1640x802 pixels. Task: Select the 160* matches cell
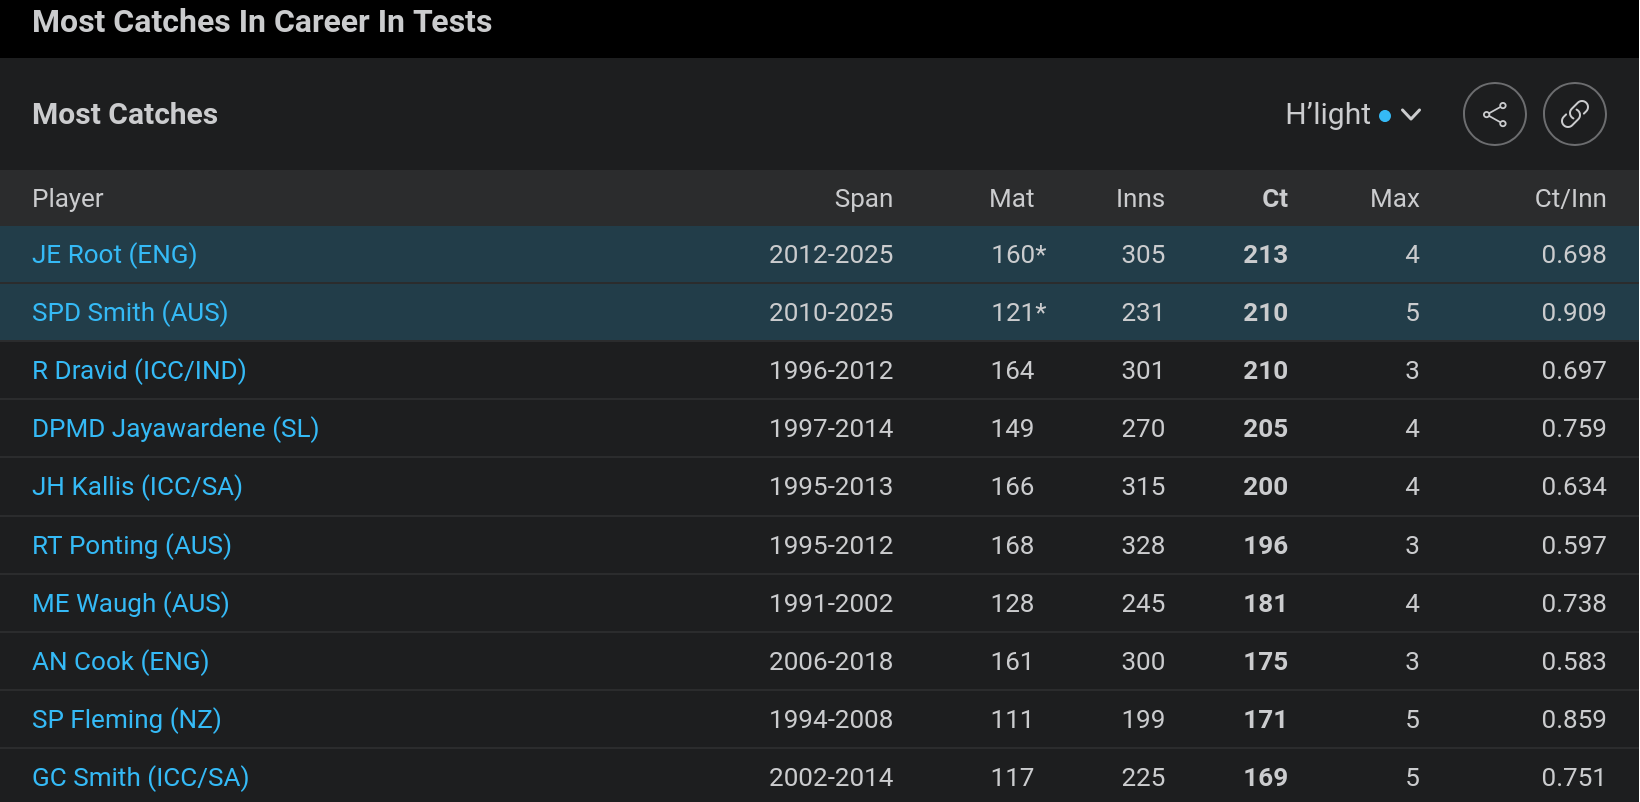click(1018, 254)
